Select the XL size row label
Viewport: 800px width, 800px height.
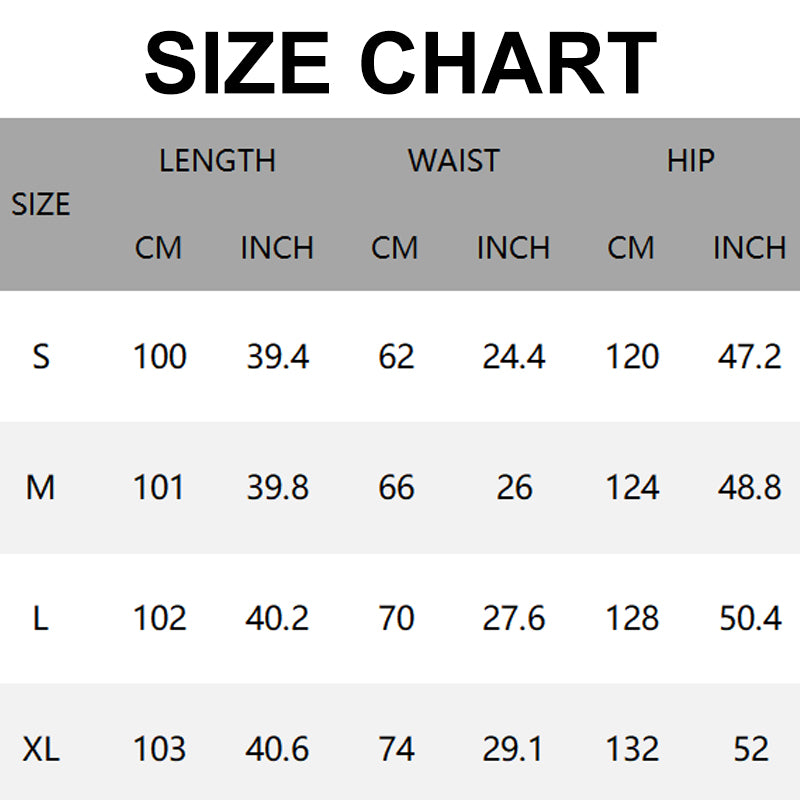(41, 748)
